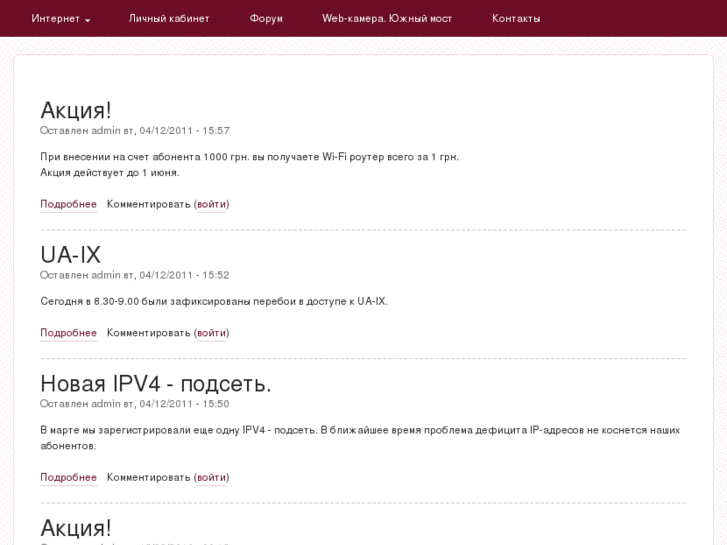This screenshot has height=545, width=727.
Task: Open Web-камера. Южный мост link
Action: click(x=387, y=19)
